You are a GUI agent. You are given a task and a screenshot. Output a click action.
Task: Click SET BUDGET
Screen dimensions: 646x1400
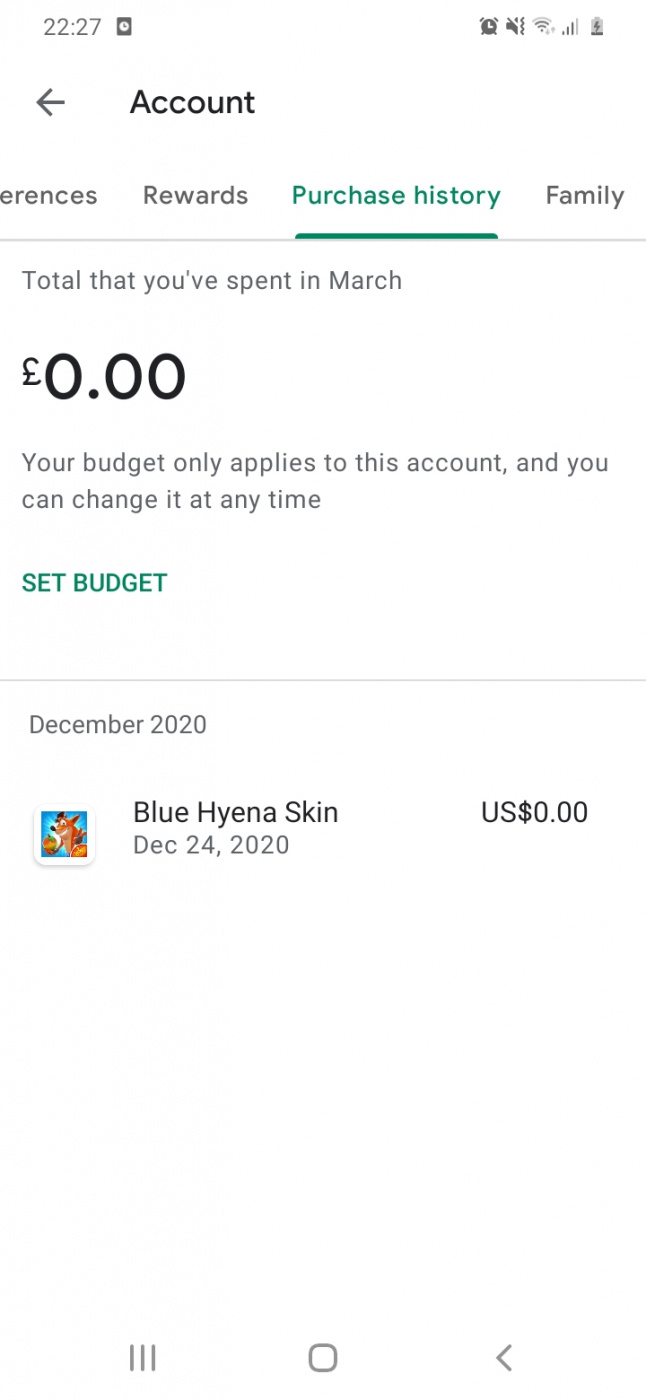coord(94,582)
